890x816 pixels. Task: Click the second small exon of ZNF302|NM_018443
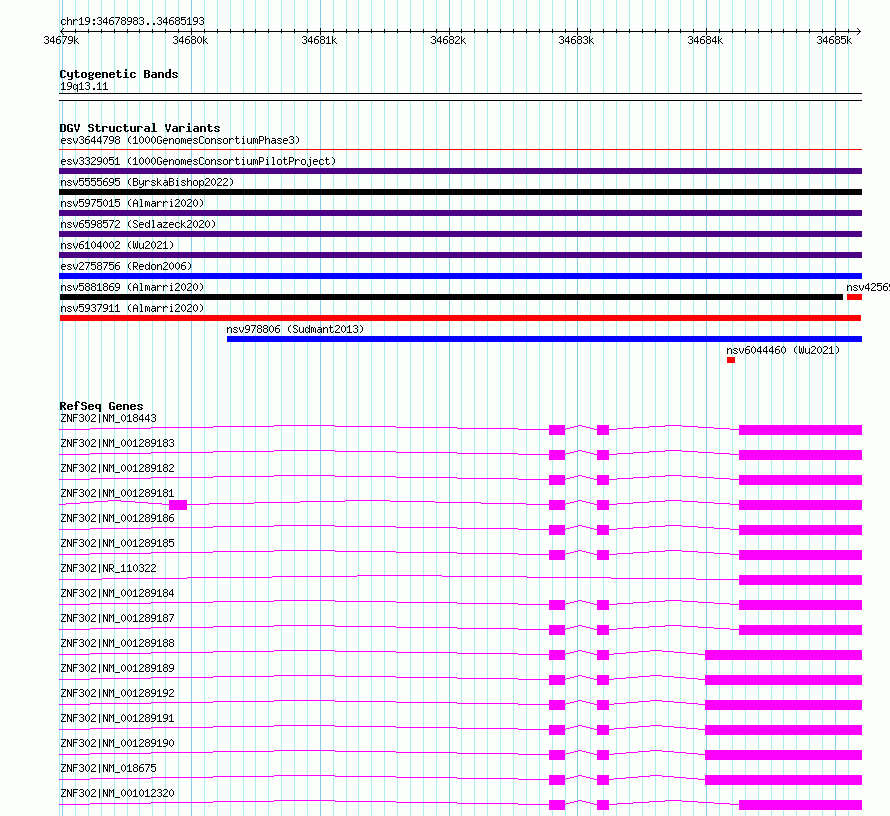click(603, 430)
